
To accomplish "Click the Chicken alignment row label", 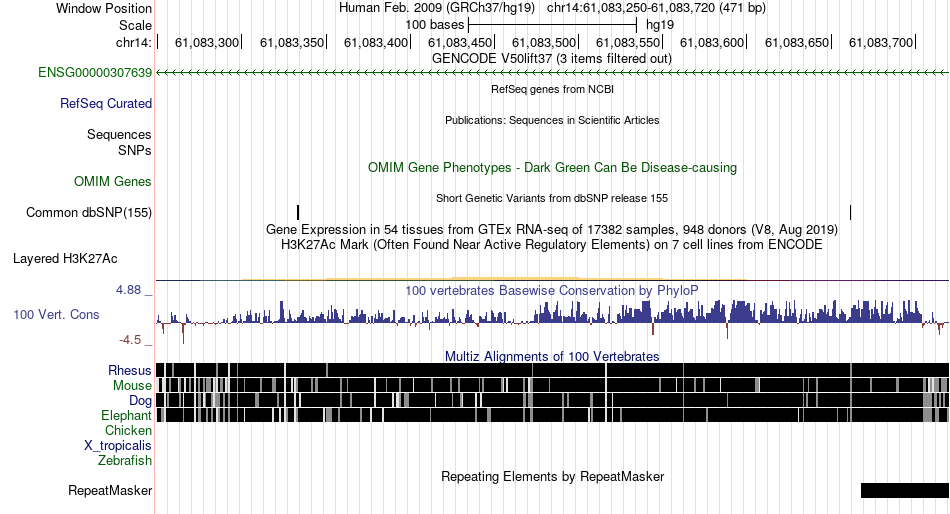I will coord(128,430).
